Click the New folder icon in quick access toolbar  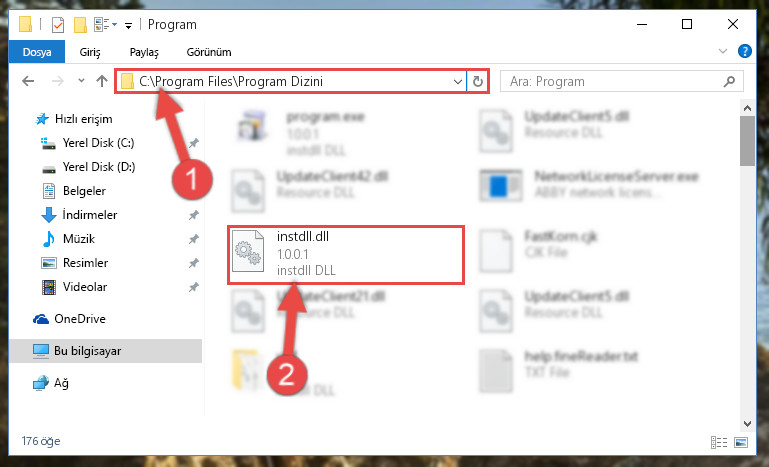(80, 25)
